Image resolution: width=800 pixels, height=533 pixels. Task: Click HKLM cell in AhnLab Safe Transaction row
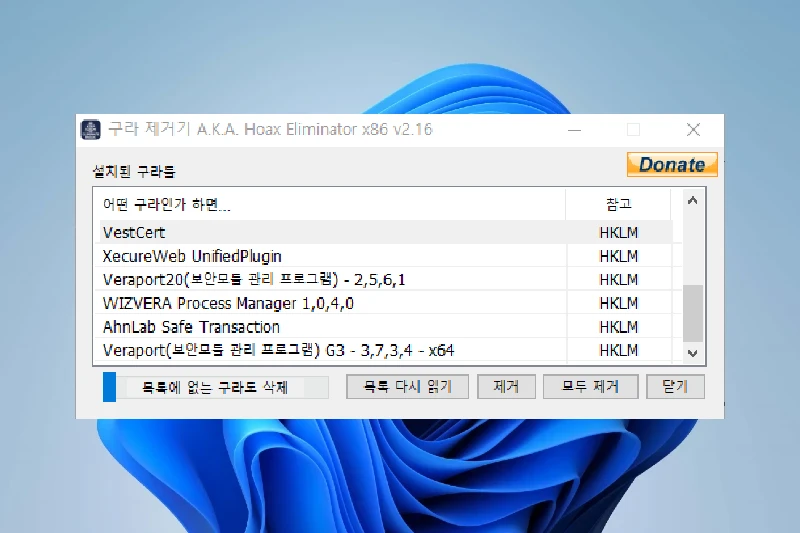(x=618, y=326)
